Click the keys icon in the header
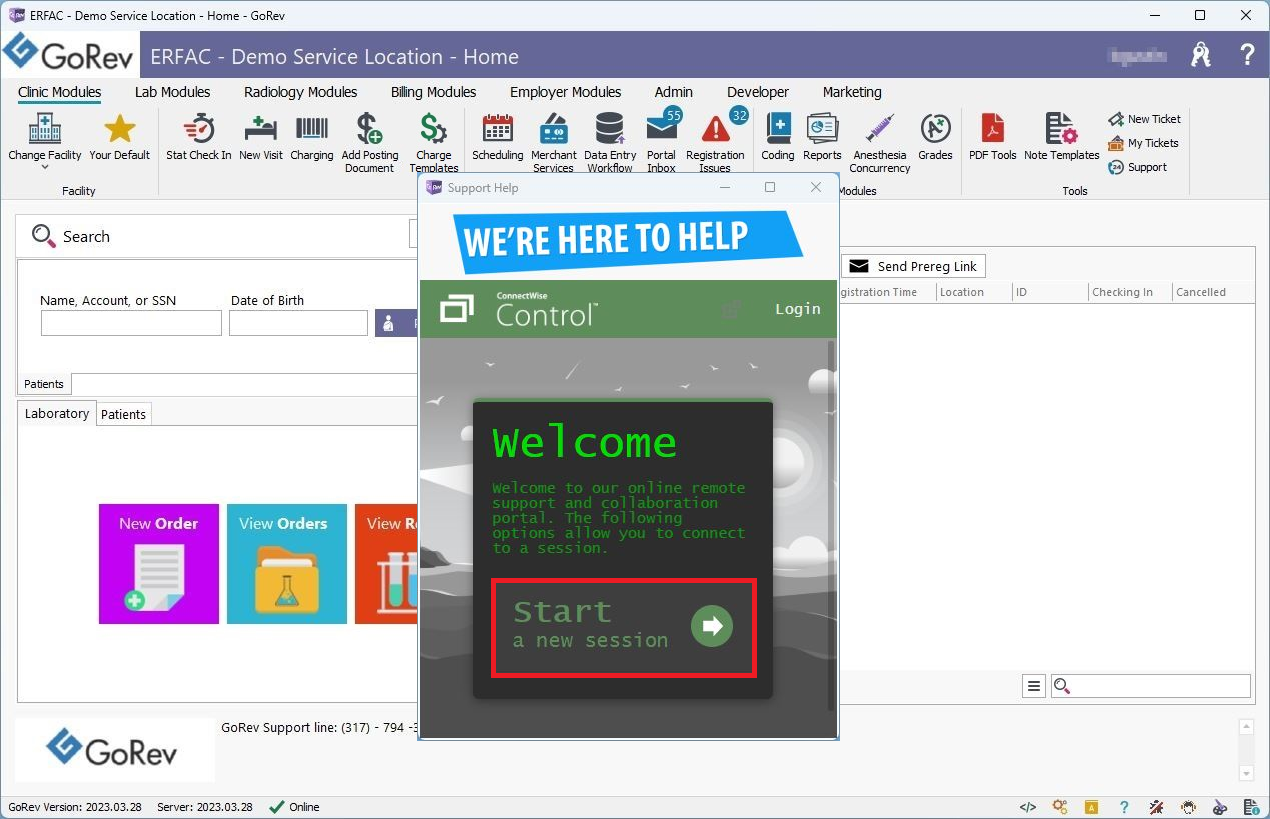This screenshot has width=1270, height=819. (1201, 55)
